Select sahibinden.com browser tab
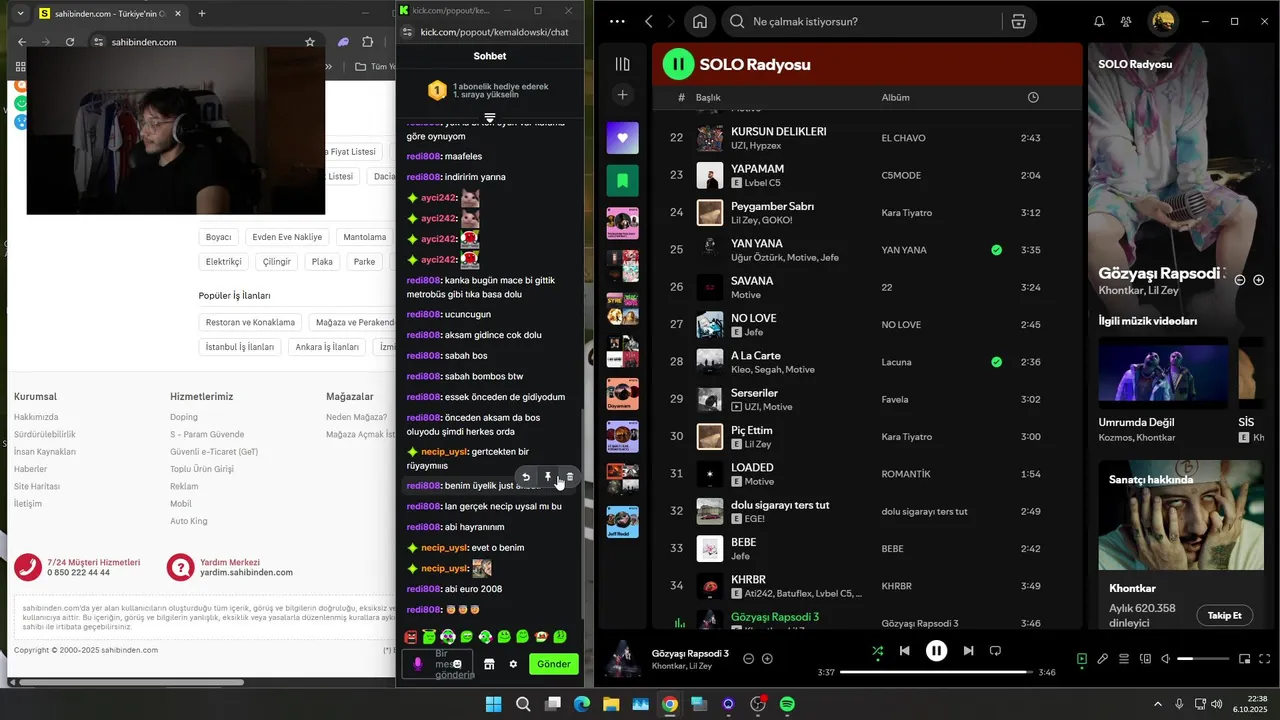Viewport: 1280px width, 720px height. [110, 13]
